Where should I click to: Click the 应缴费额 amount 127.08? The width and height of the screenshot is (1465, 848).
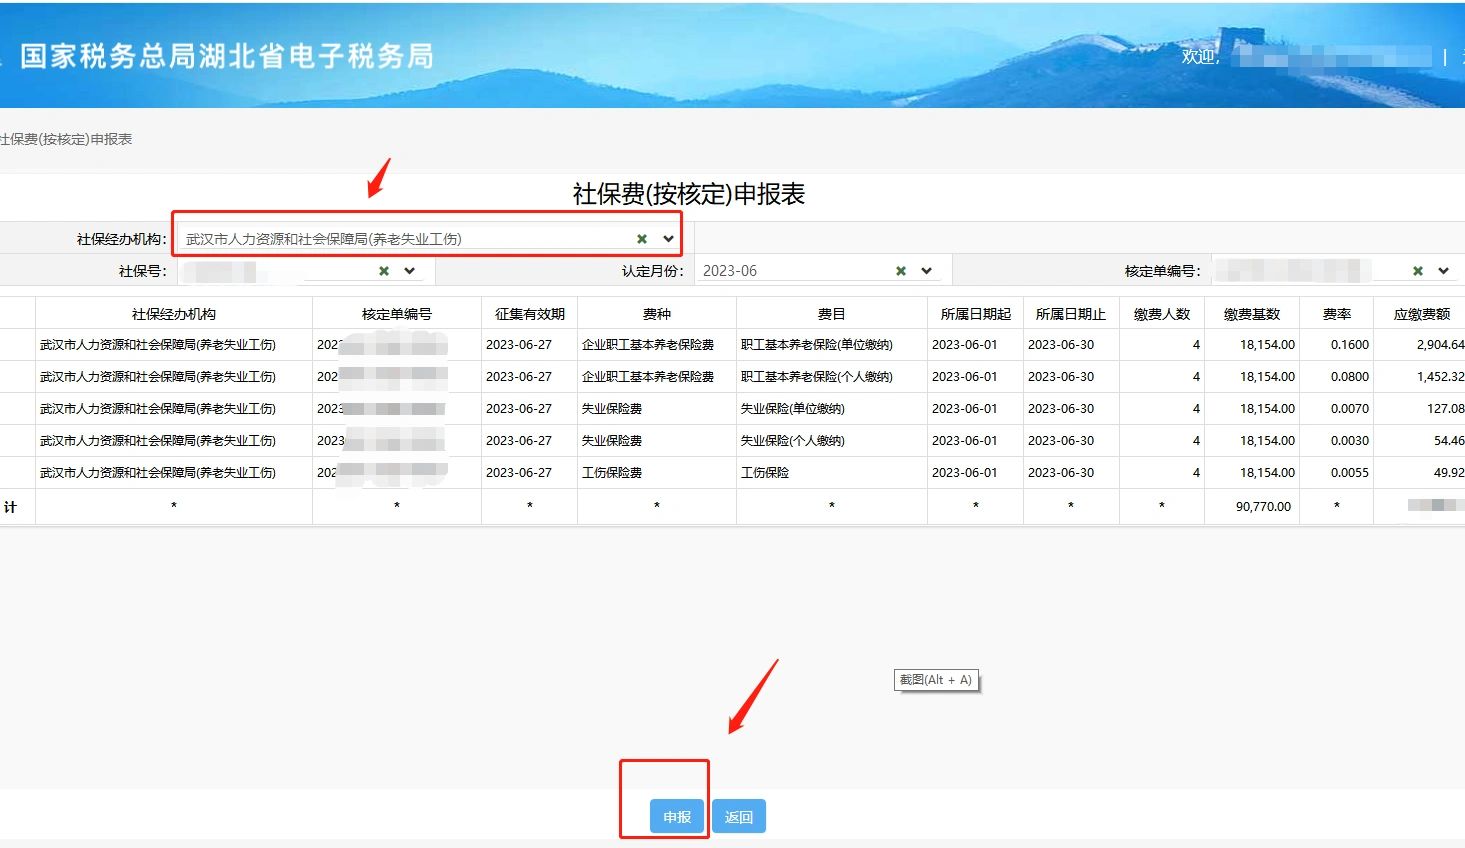point(1446,409)
